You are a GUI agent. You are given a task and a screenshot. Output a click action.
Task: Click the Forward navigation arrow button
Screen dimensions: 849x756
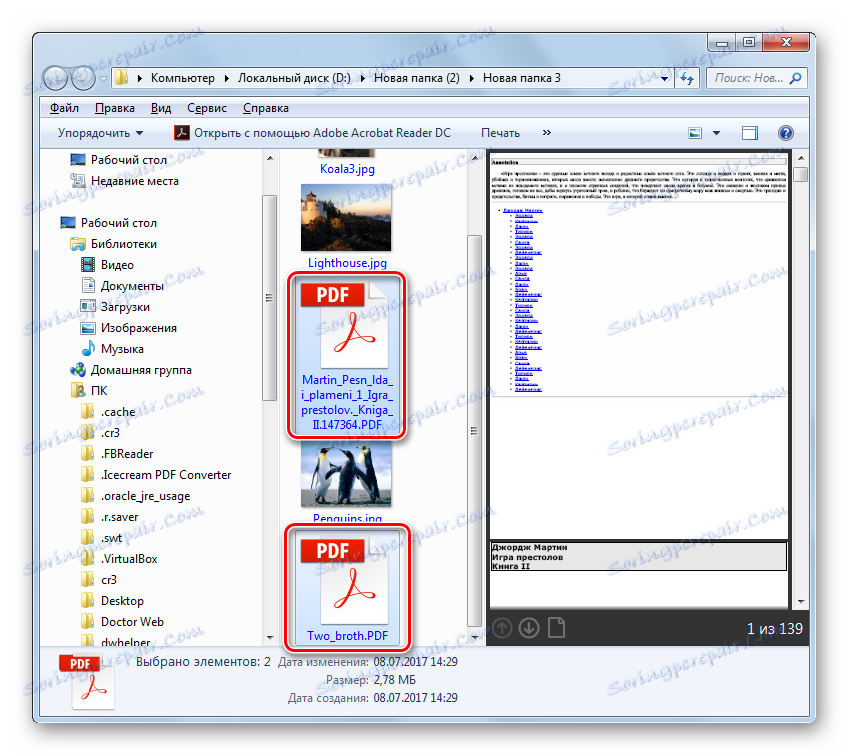(83, 79)
